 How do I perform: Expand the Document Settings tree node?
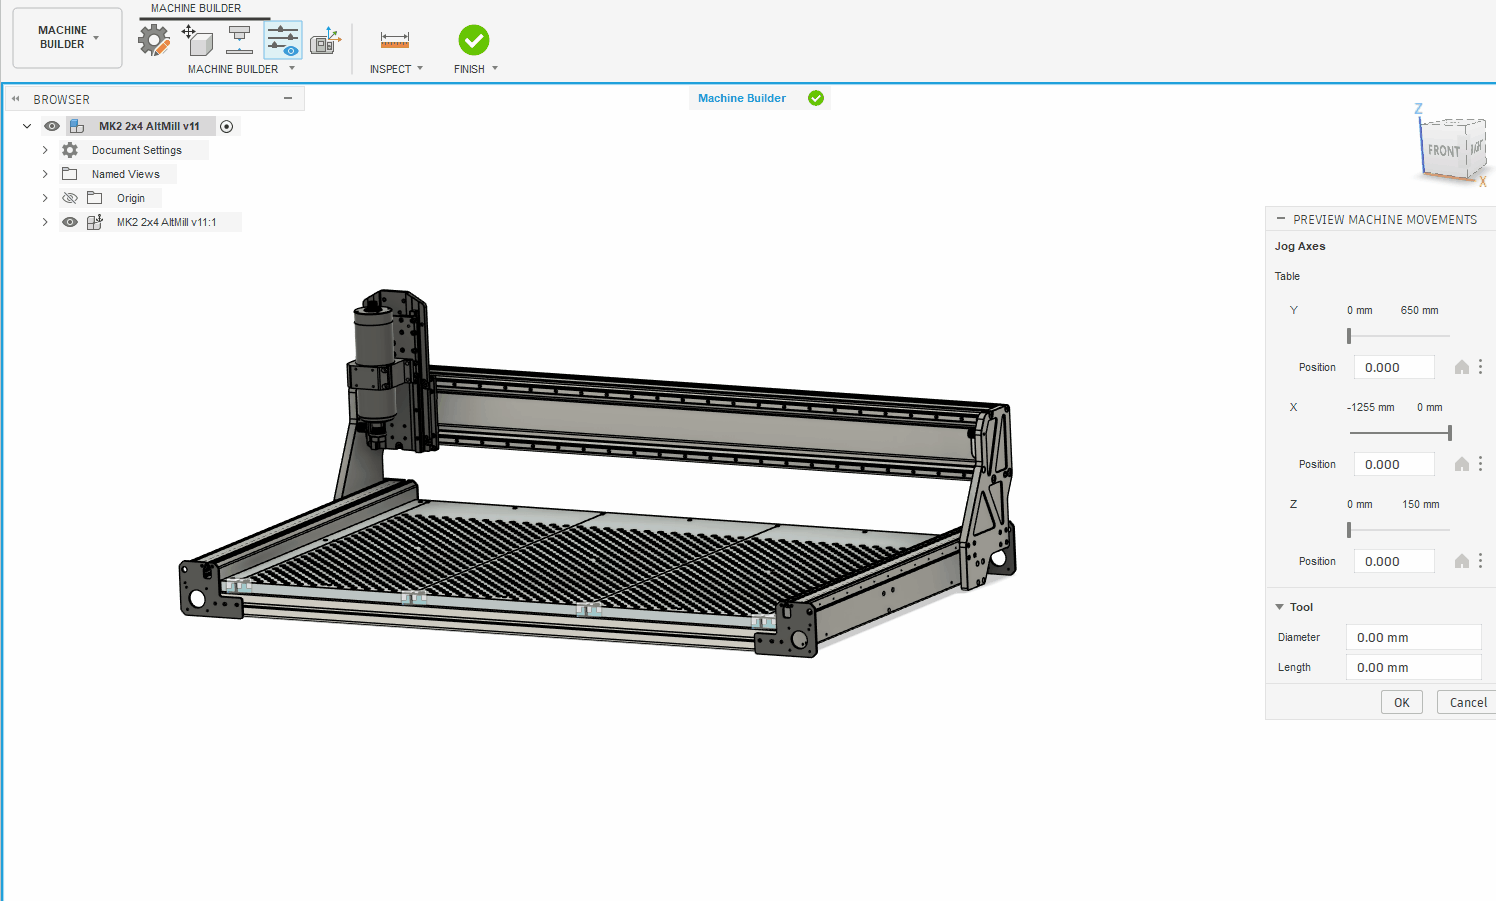point(45,150)
